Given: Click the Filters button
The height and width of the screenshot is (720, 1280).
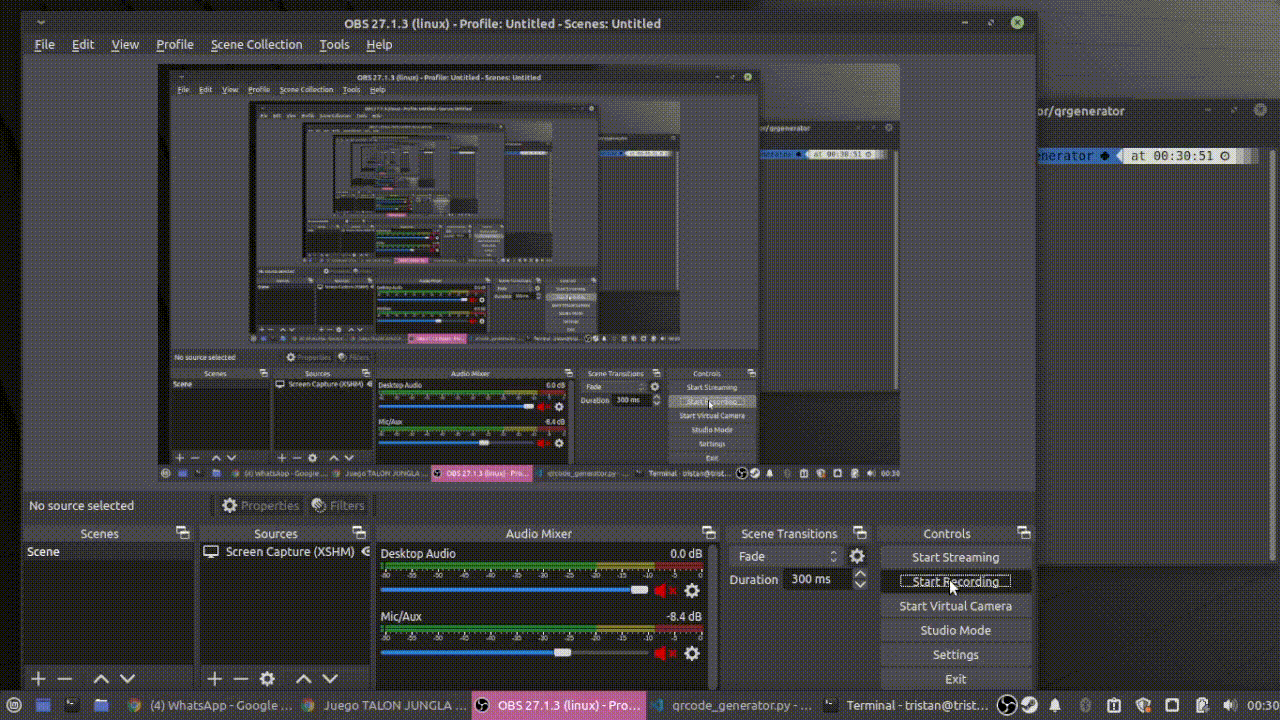Looking at the screenshot, I should [338, 505].
